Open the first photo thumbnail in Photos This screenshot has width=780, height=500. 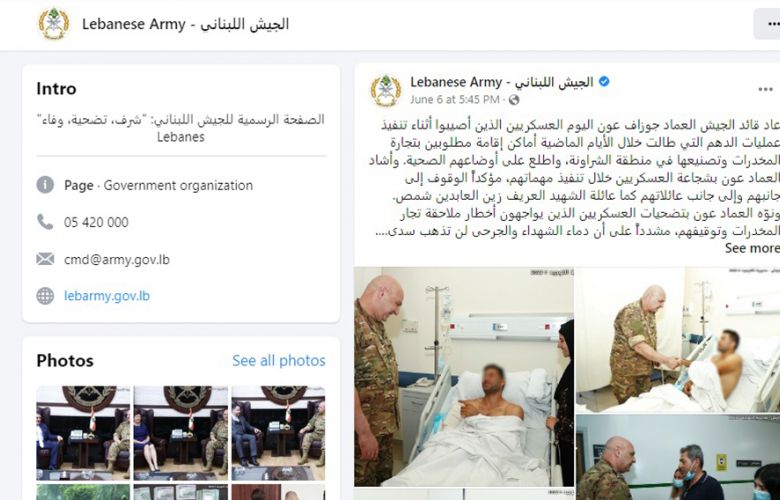[x=83, y=433]
